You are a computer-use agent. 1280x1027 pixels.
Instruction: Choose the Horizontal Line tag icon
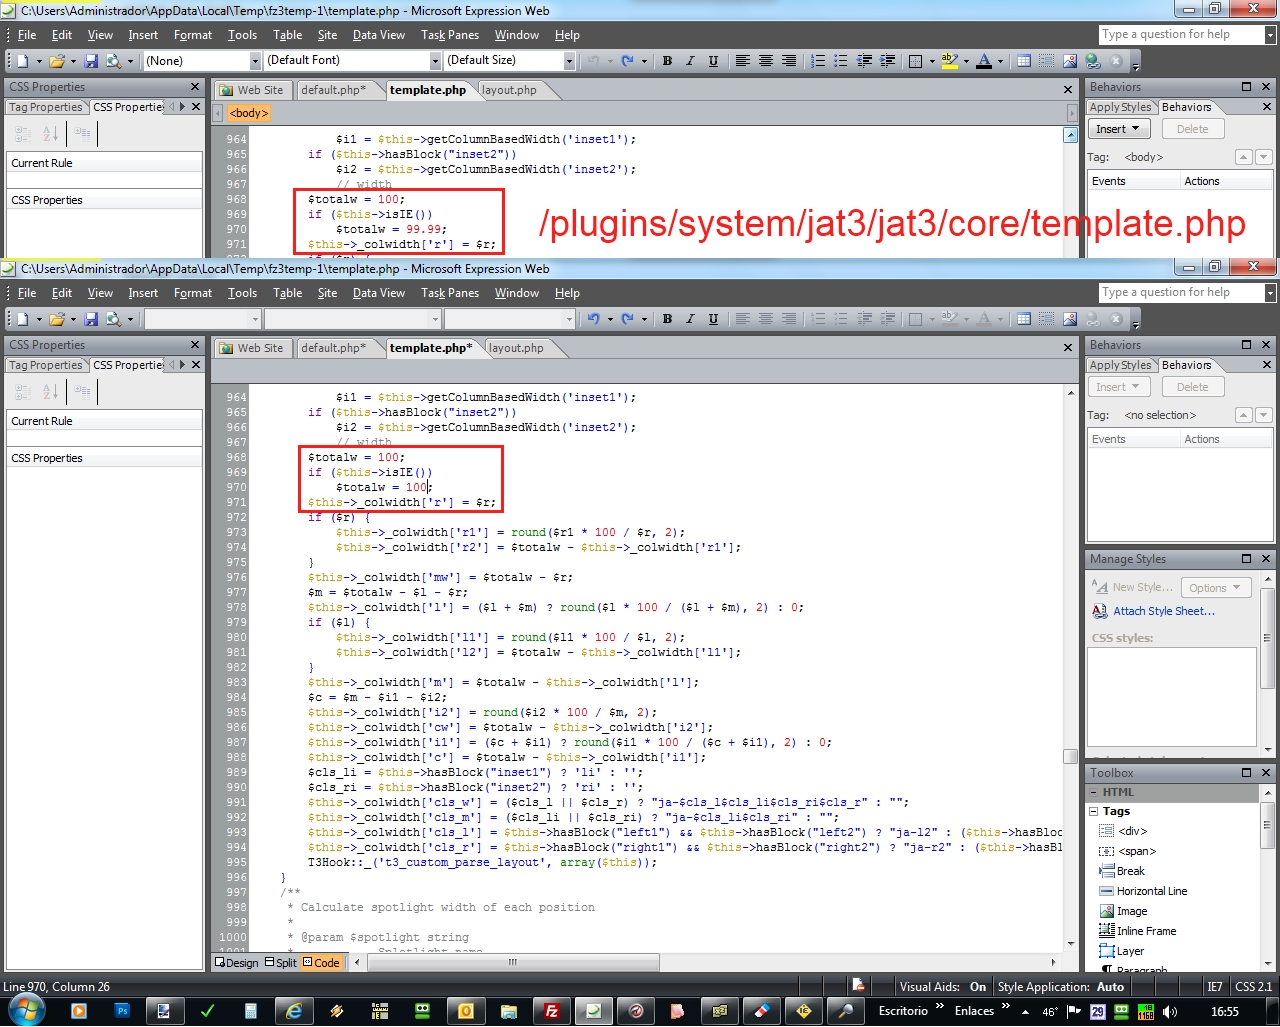(x=1106, y=891)
